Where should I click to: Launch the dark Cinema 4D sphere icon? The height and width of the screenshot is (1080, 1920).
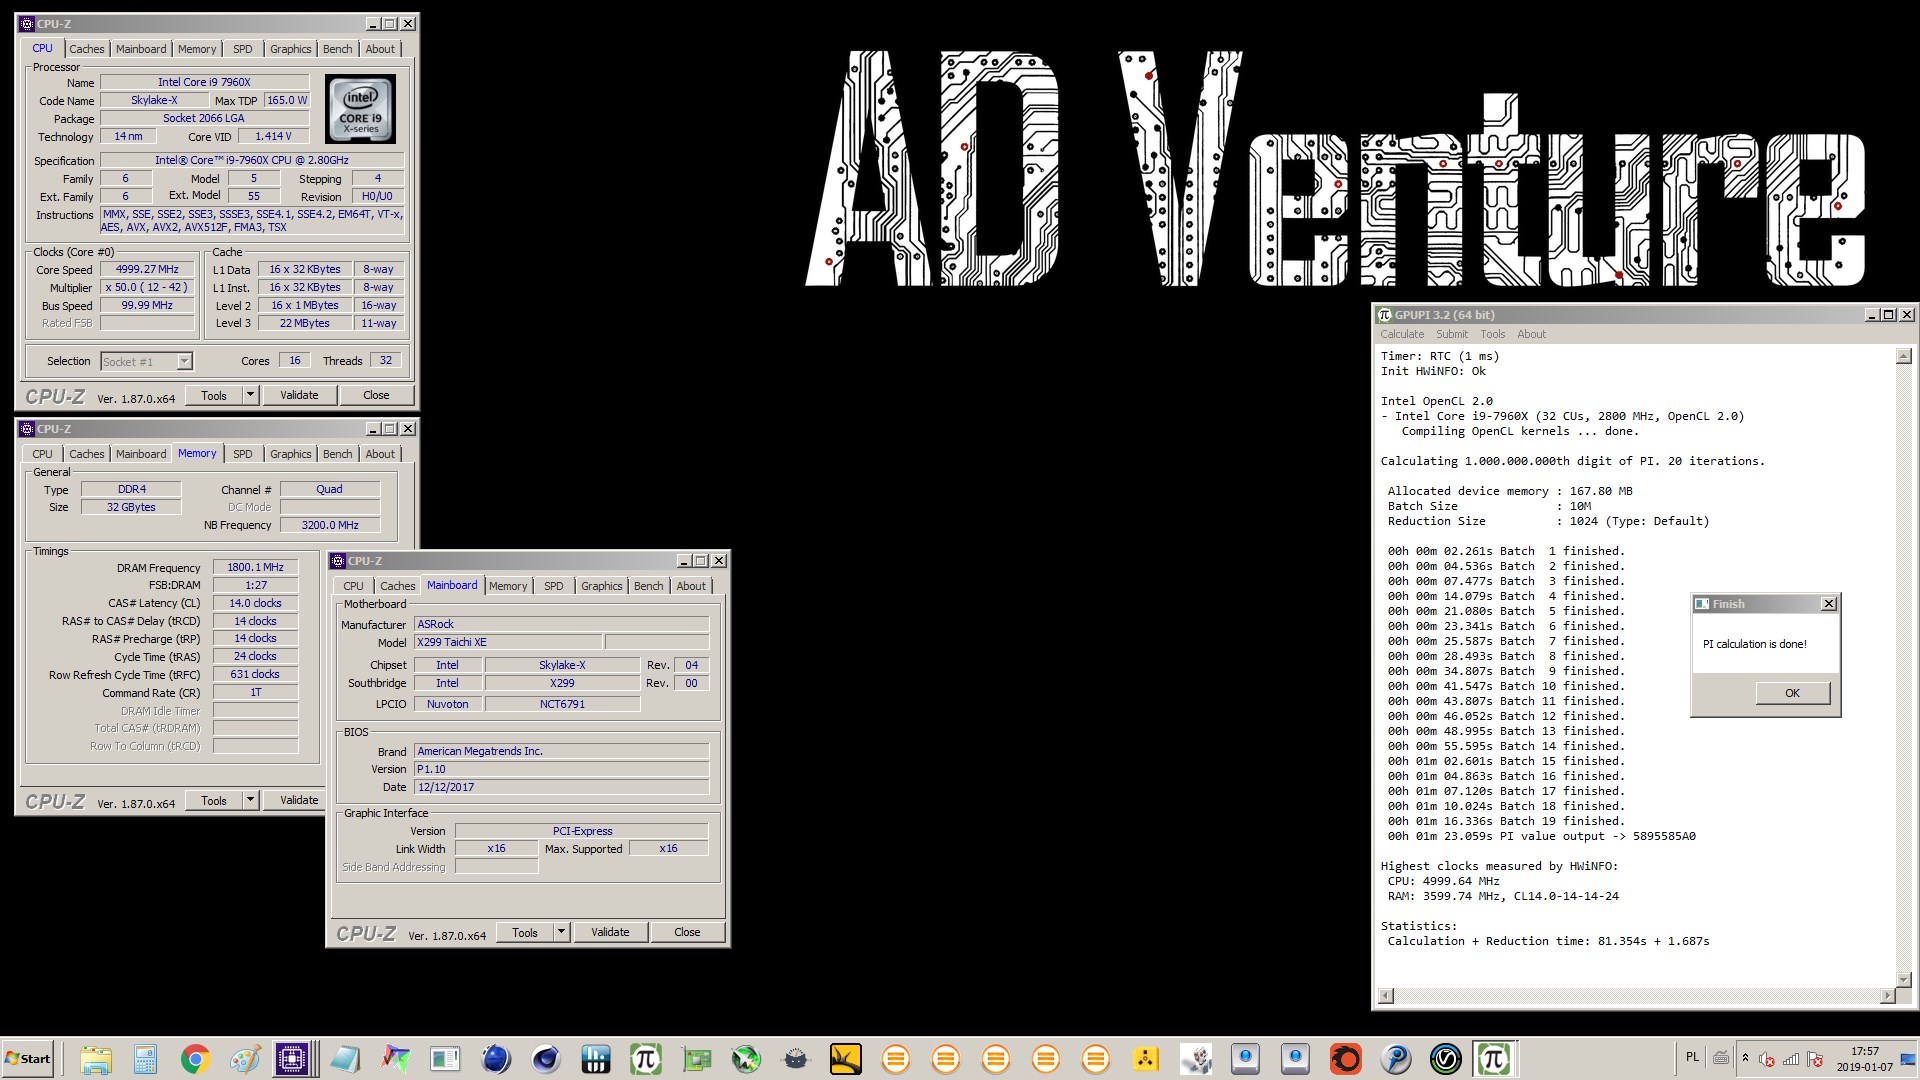tap(545, 1059)
